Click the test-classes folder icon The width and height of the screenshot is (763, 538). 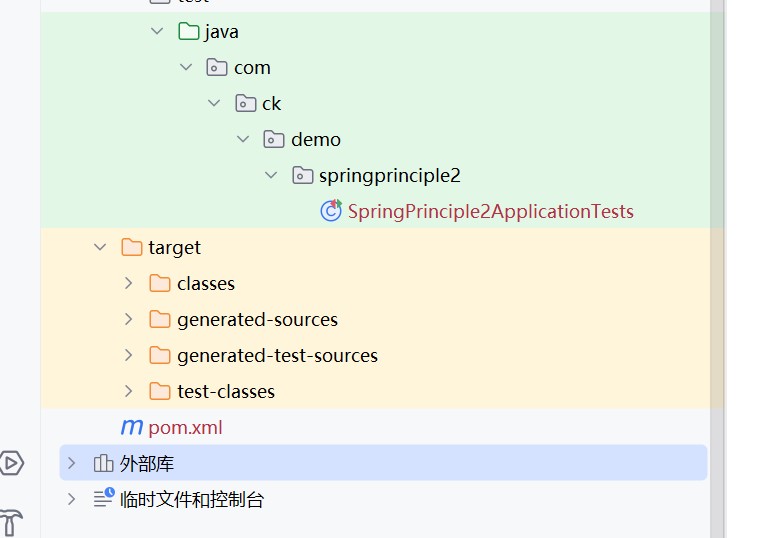[159, 391]
